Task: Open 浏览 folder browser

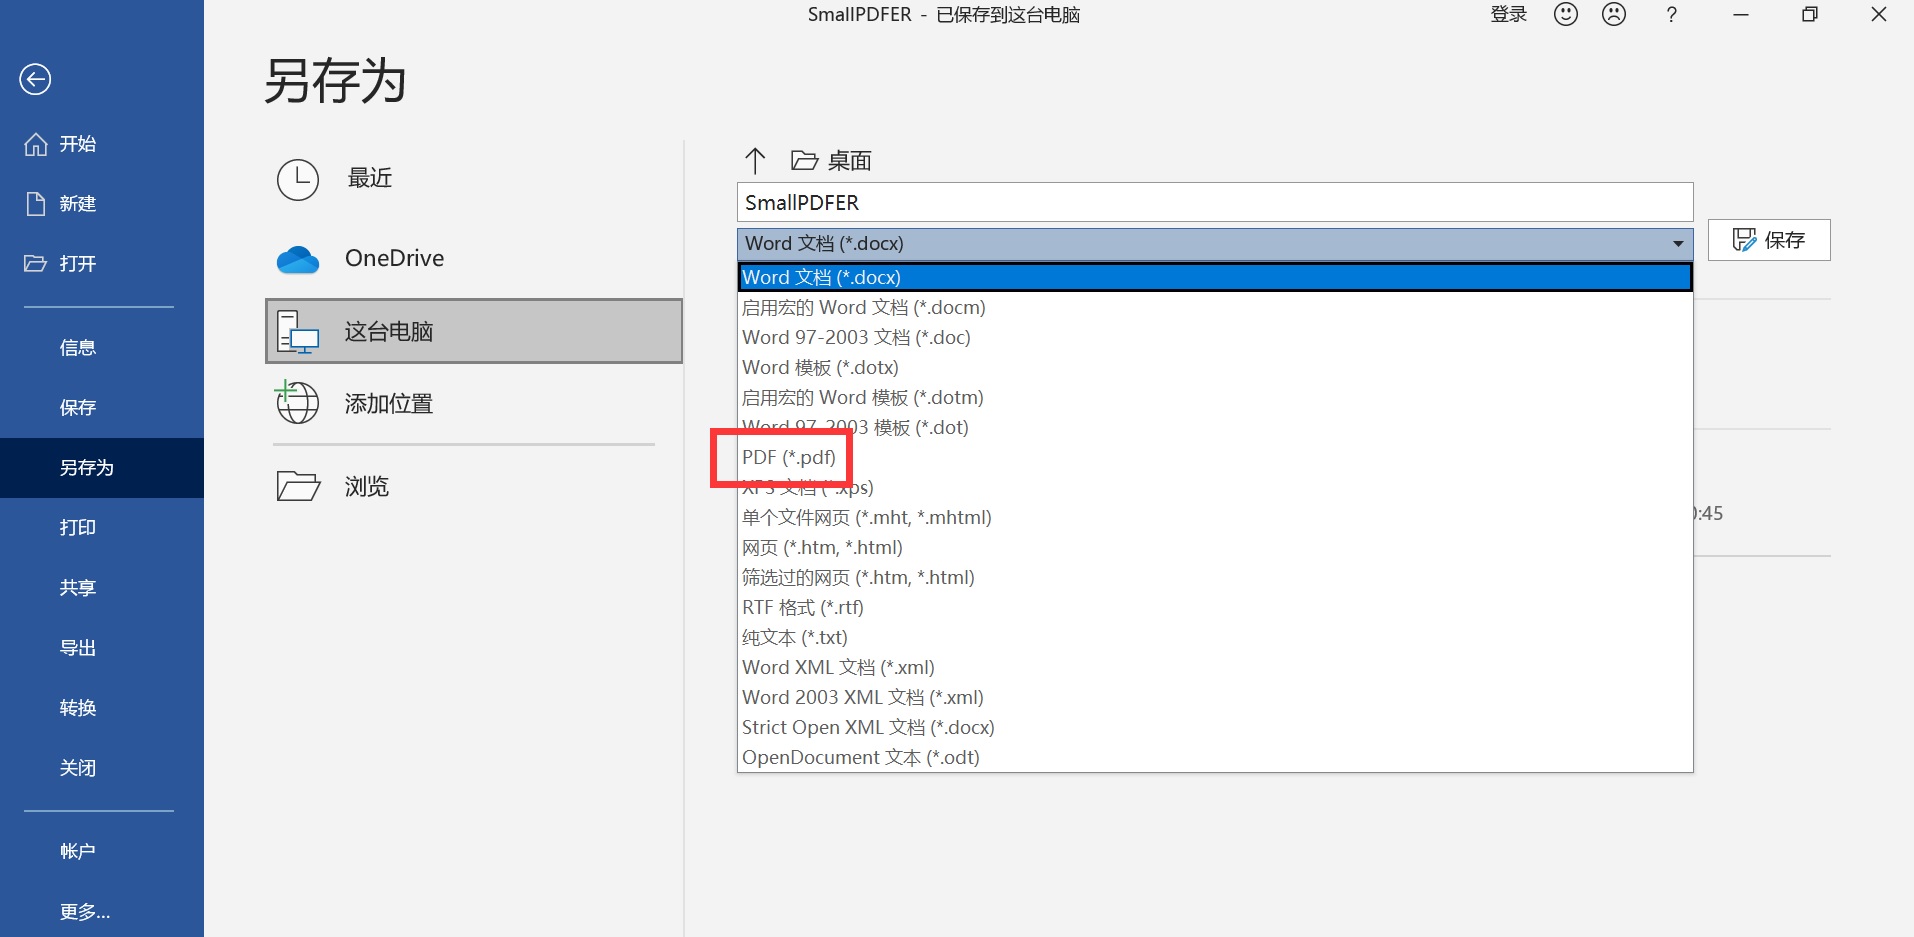Action: click(x=365, y=487)
